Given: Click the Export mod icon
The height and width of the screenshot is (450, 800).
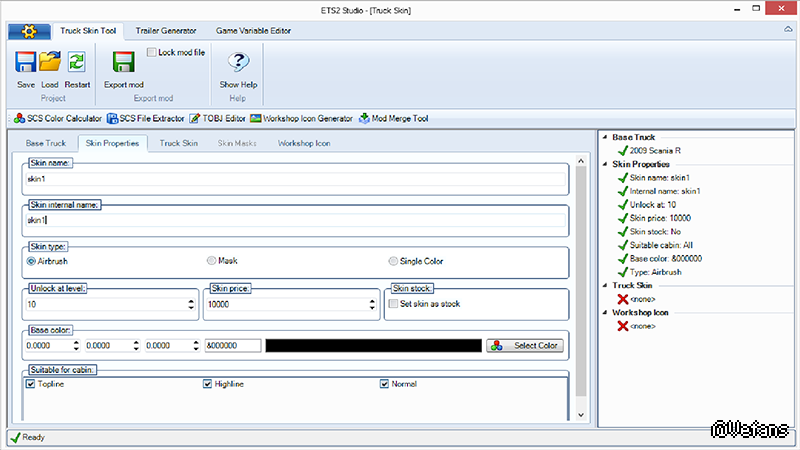Looking at the screenshot, I should pos(124,64).
